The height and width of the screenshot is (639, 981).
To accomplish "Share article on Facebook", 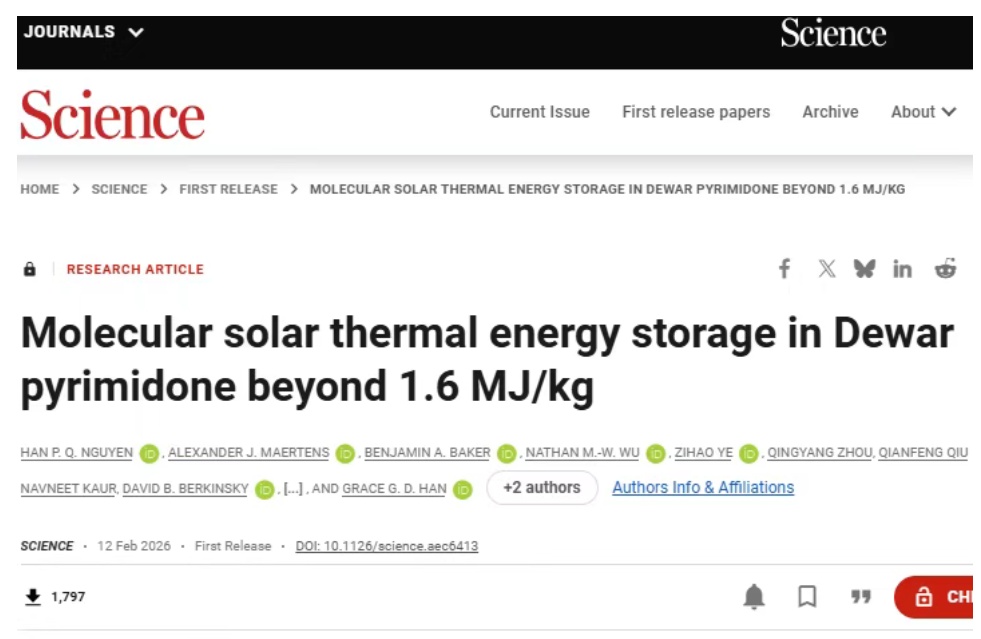I will click(x=785, y=269).
